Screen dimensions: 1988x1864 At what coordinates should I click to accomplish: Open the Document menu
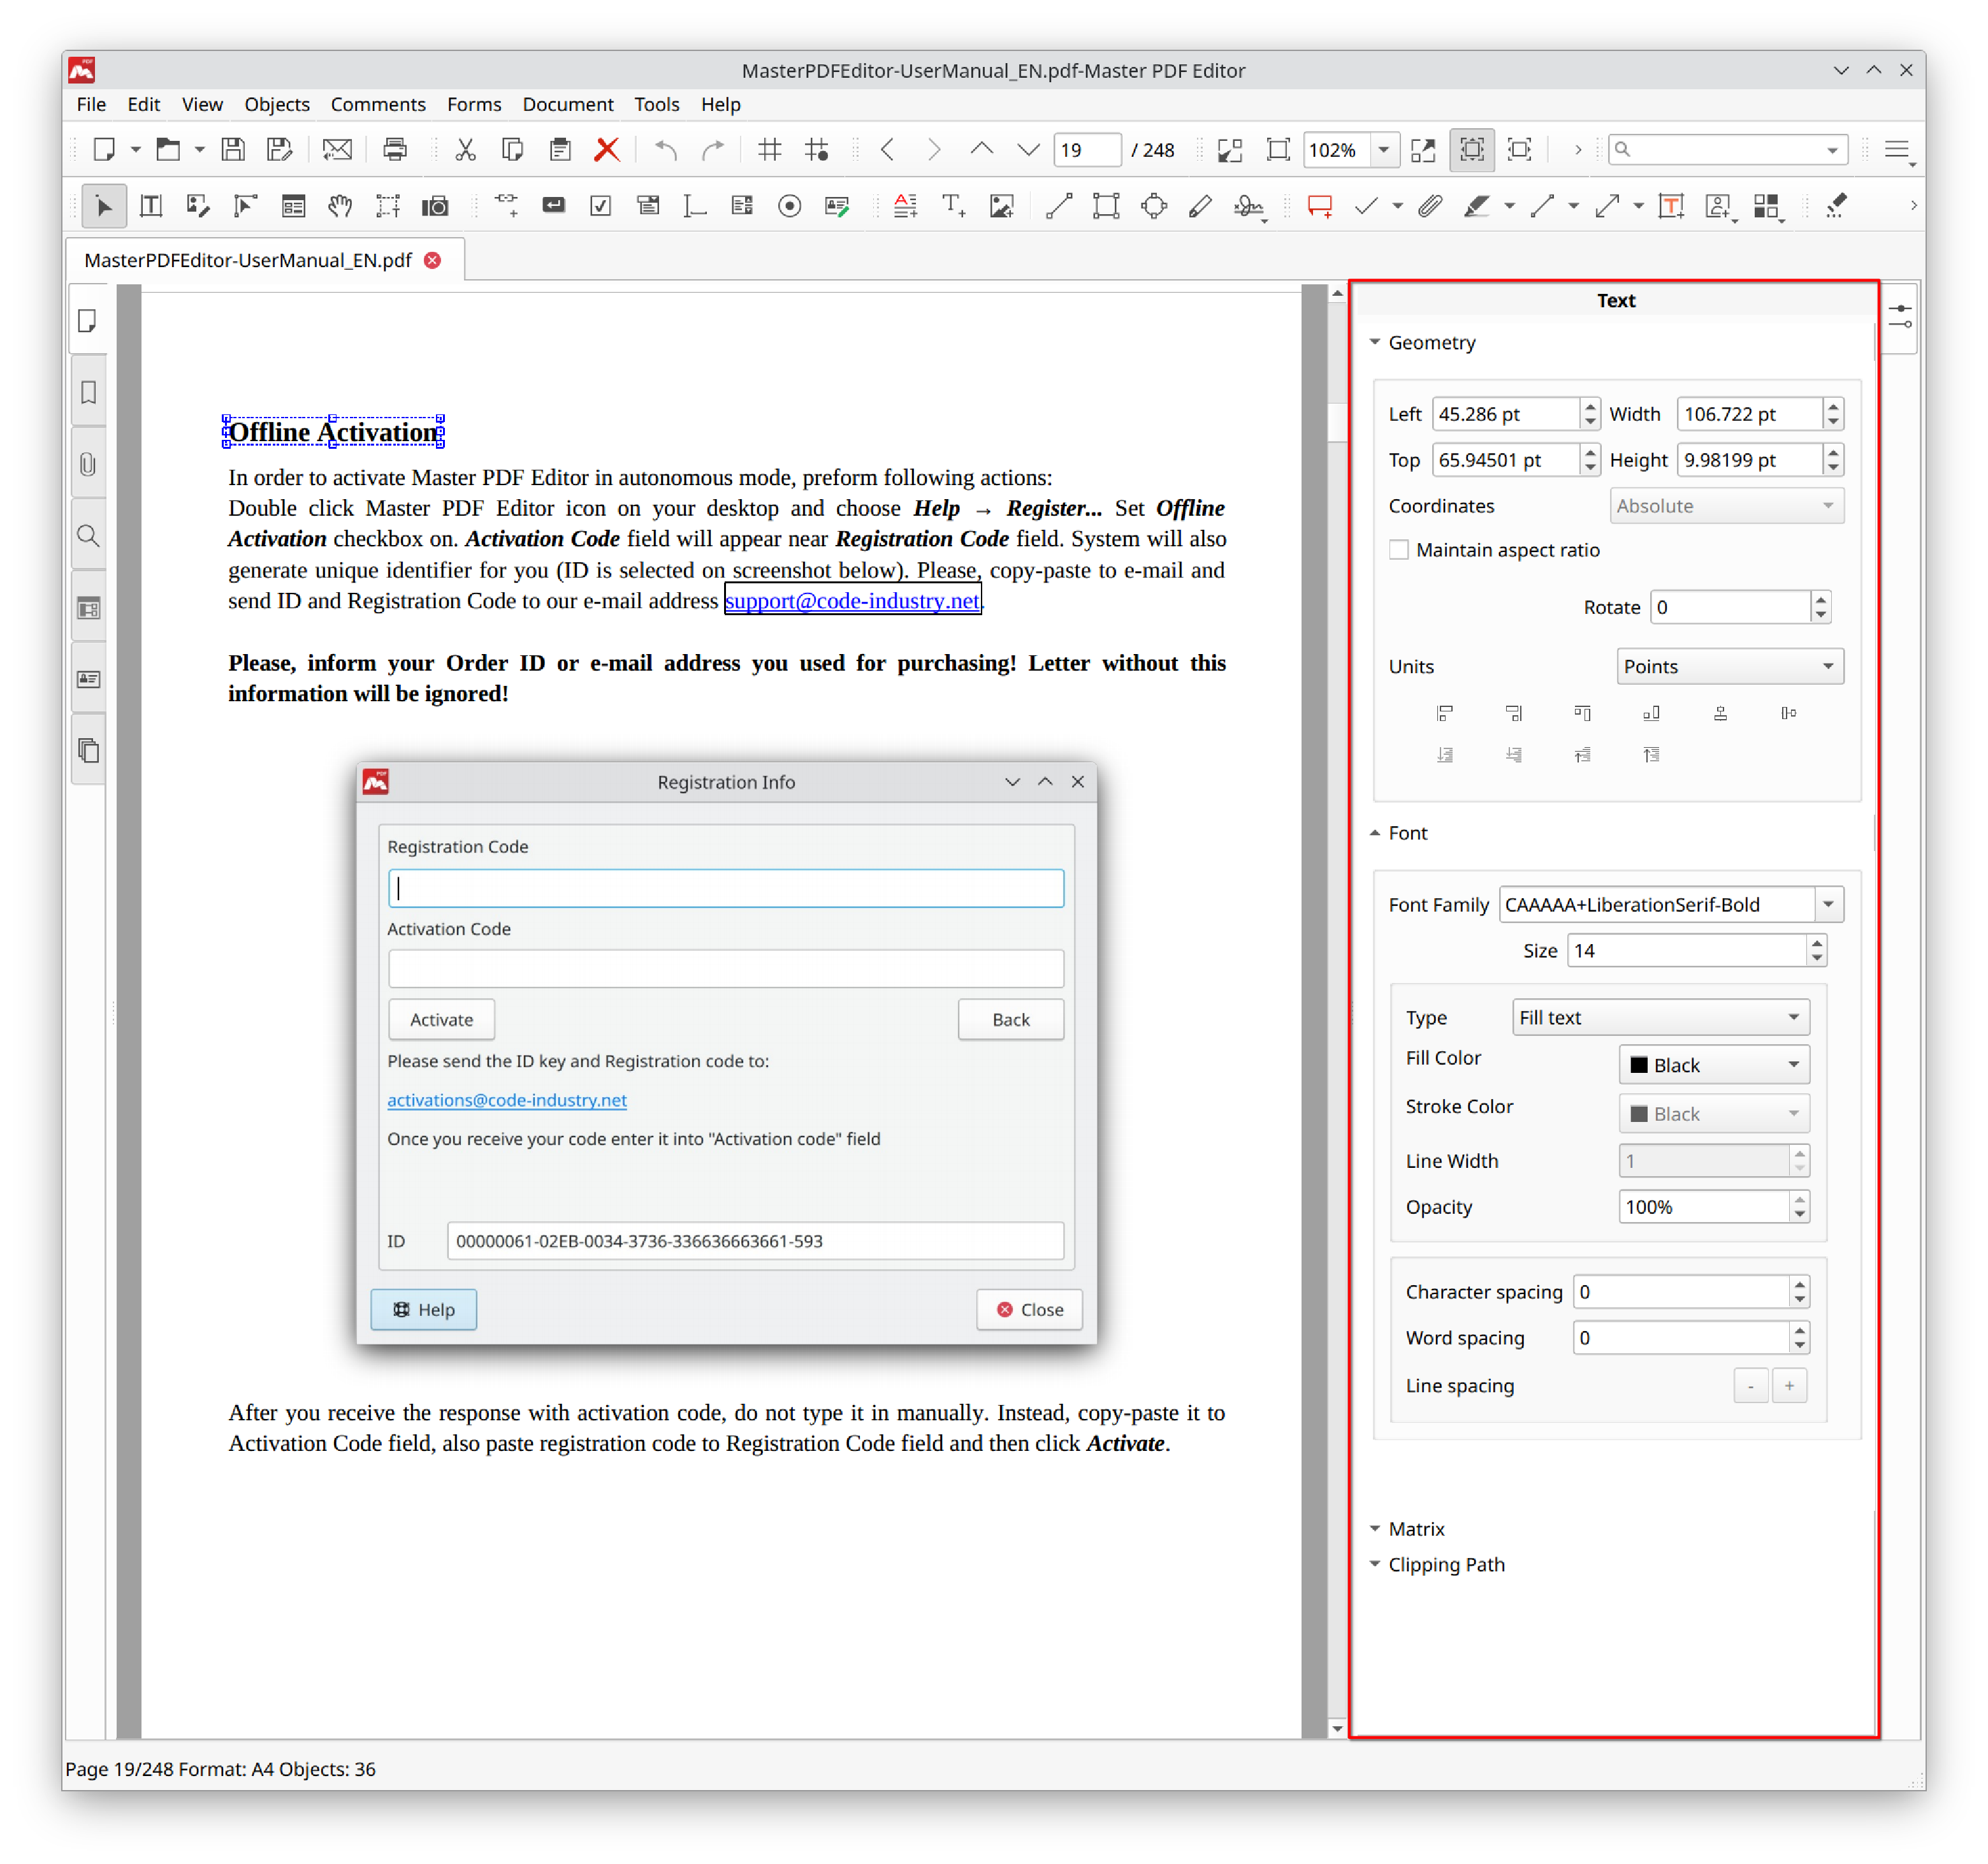tap(567, 104)
